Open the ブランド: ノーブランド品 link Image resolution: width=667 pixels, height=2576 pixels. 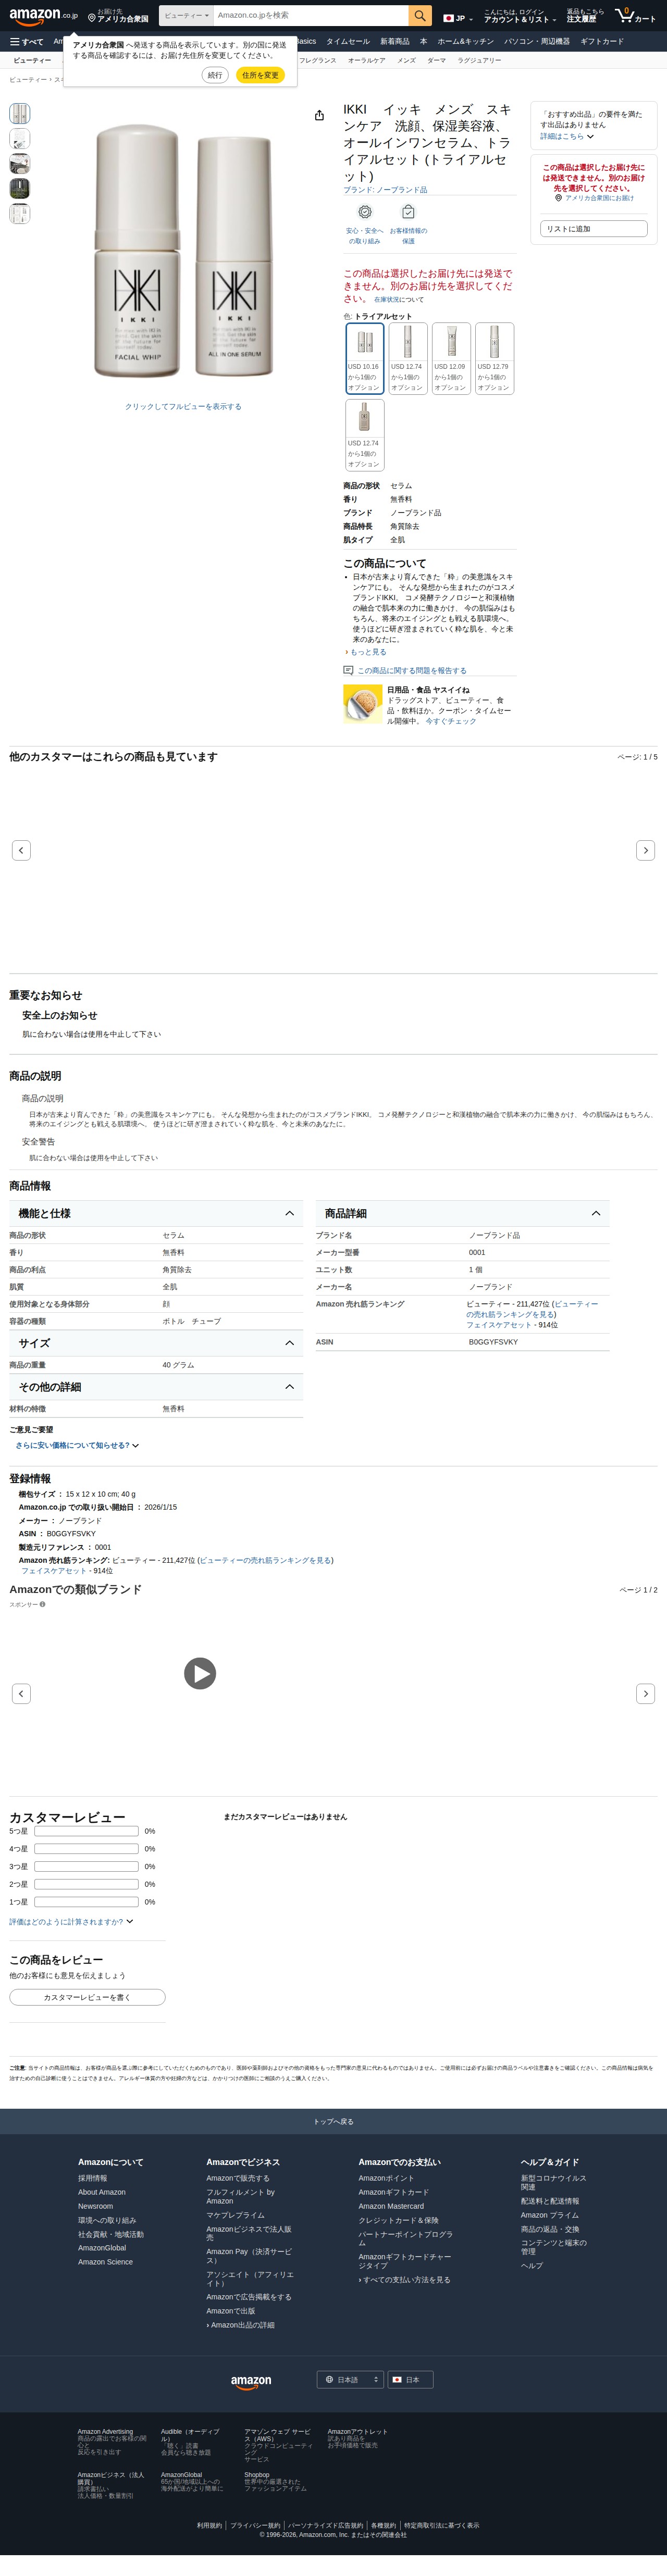pyautogui.click(x=385, y=190)
